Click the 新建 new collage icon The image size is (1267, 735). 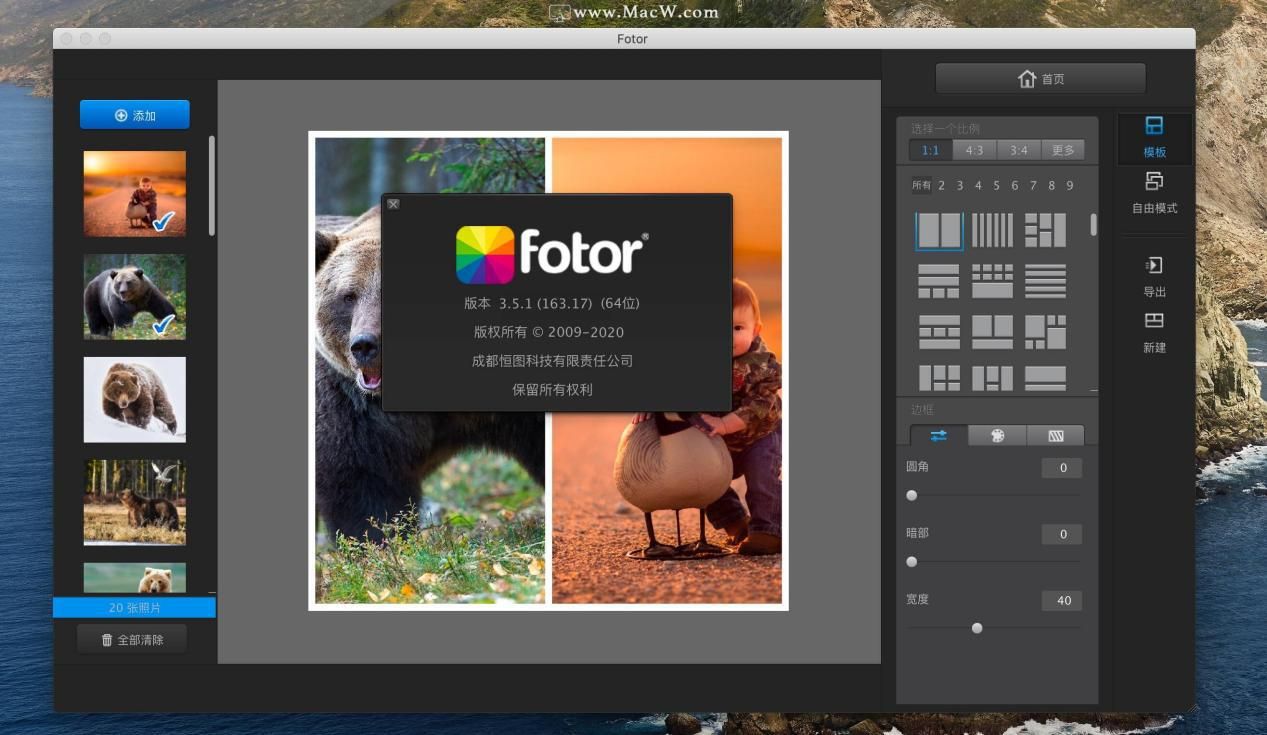click(1154, 321)
